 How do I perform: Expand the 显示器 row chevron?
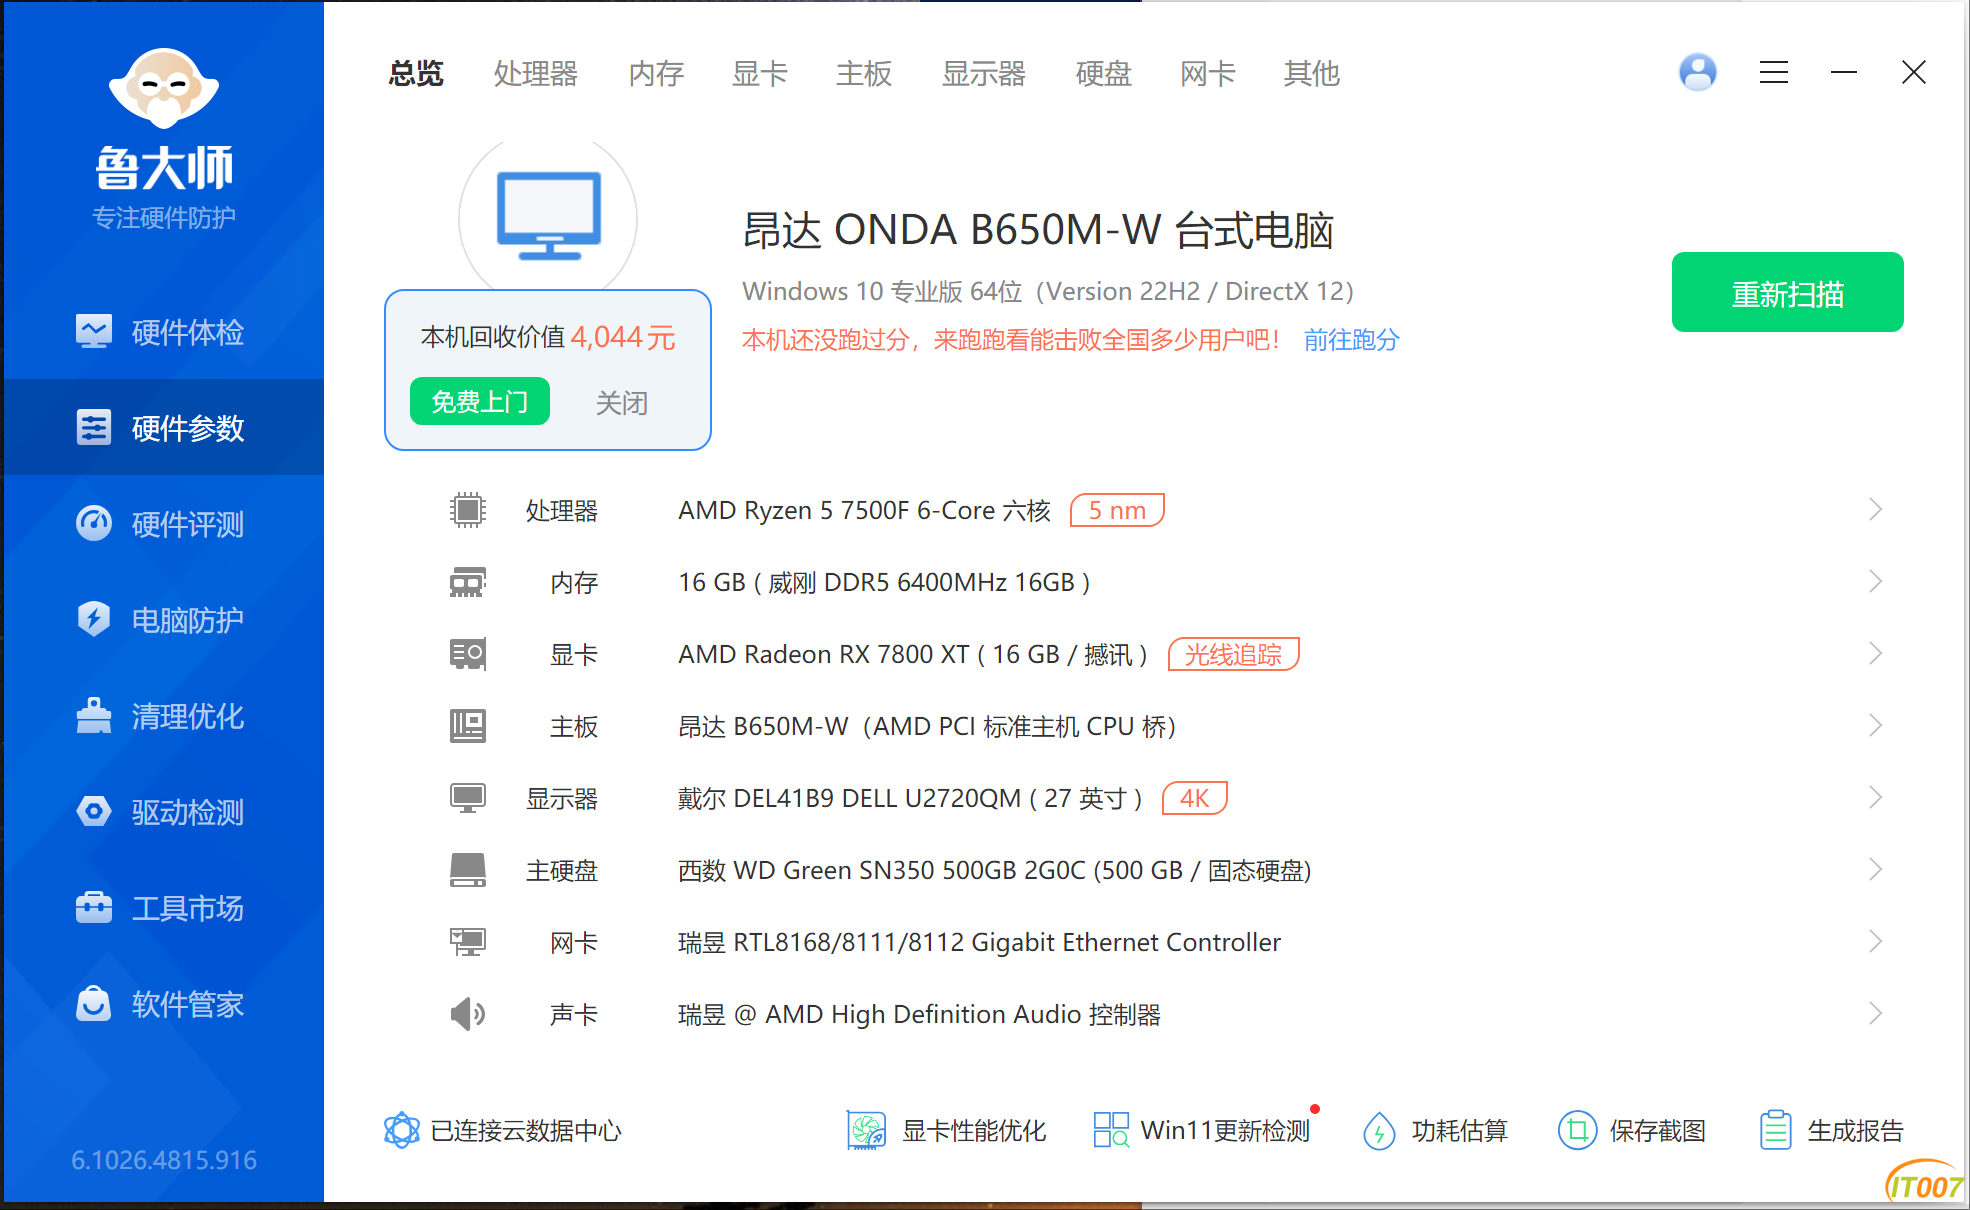[x=1875, y=798]
